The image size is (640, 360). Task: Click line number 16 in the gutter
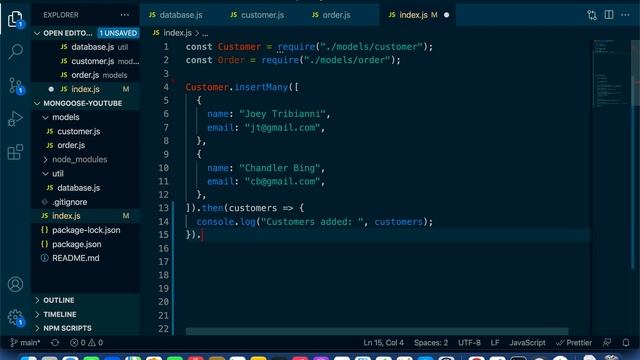[163, 248]
